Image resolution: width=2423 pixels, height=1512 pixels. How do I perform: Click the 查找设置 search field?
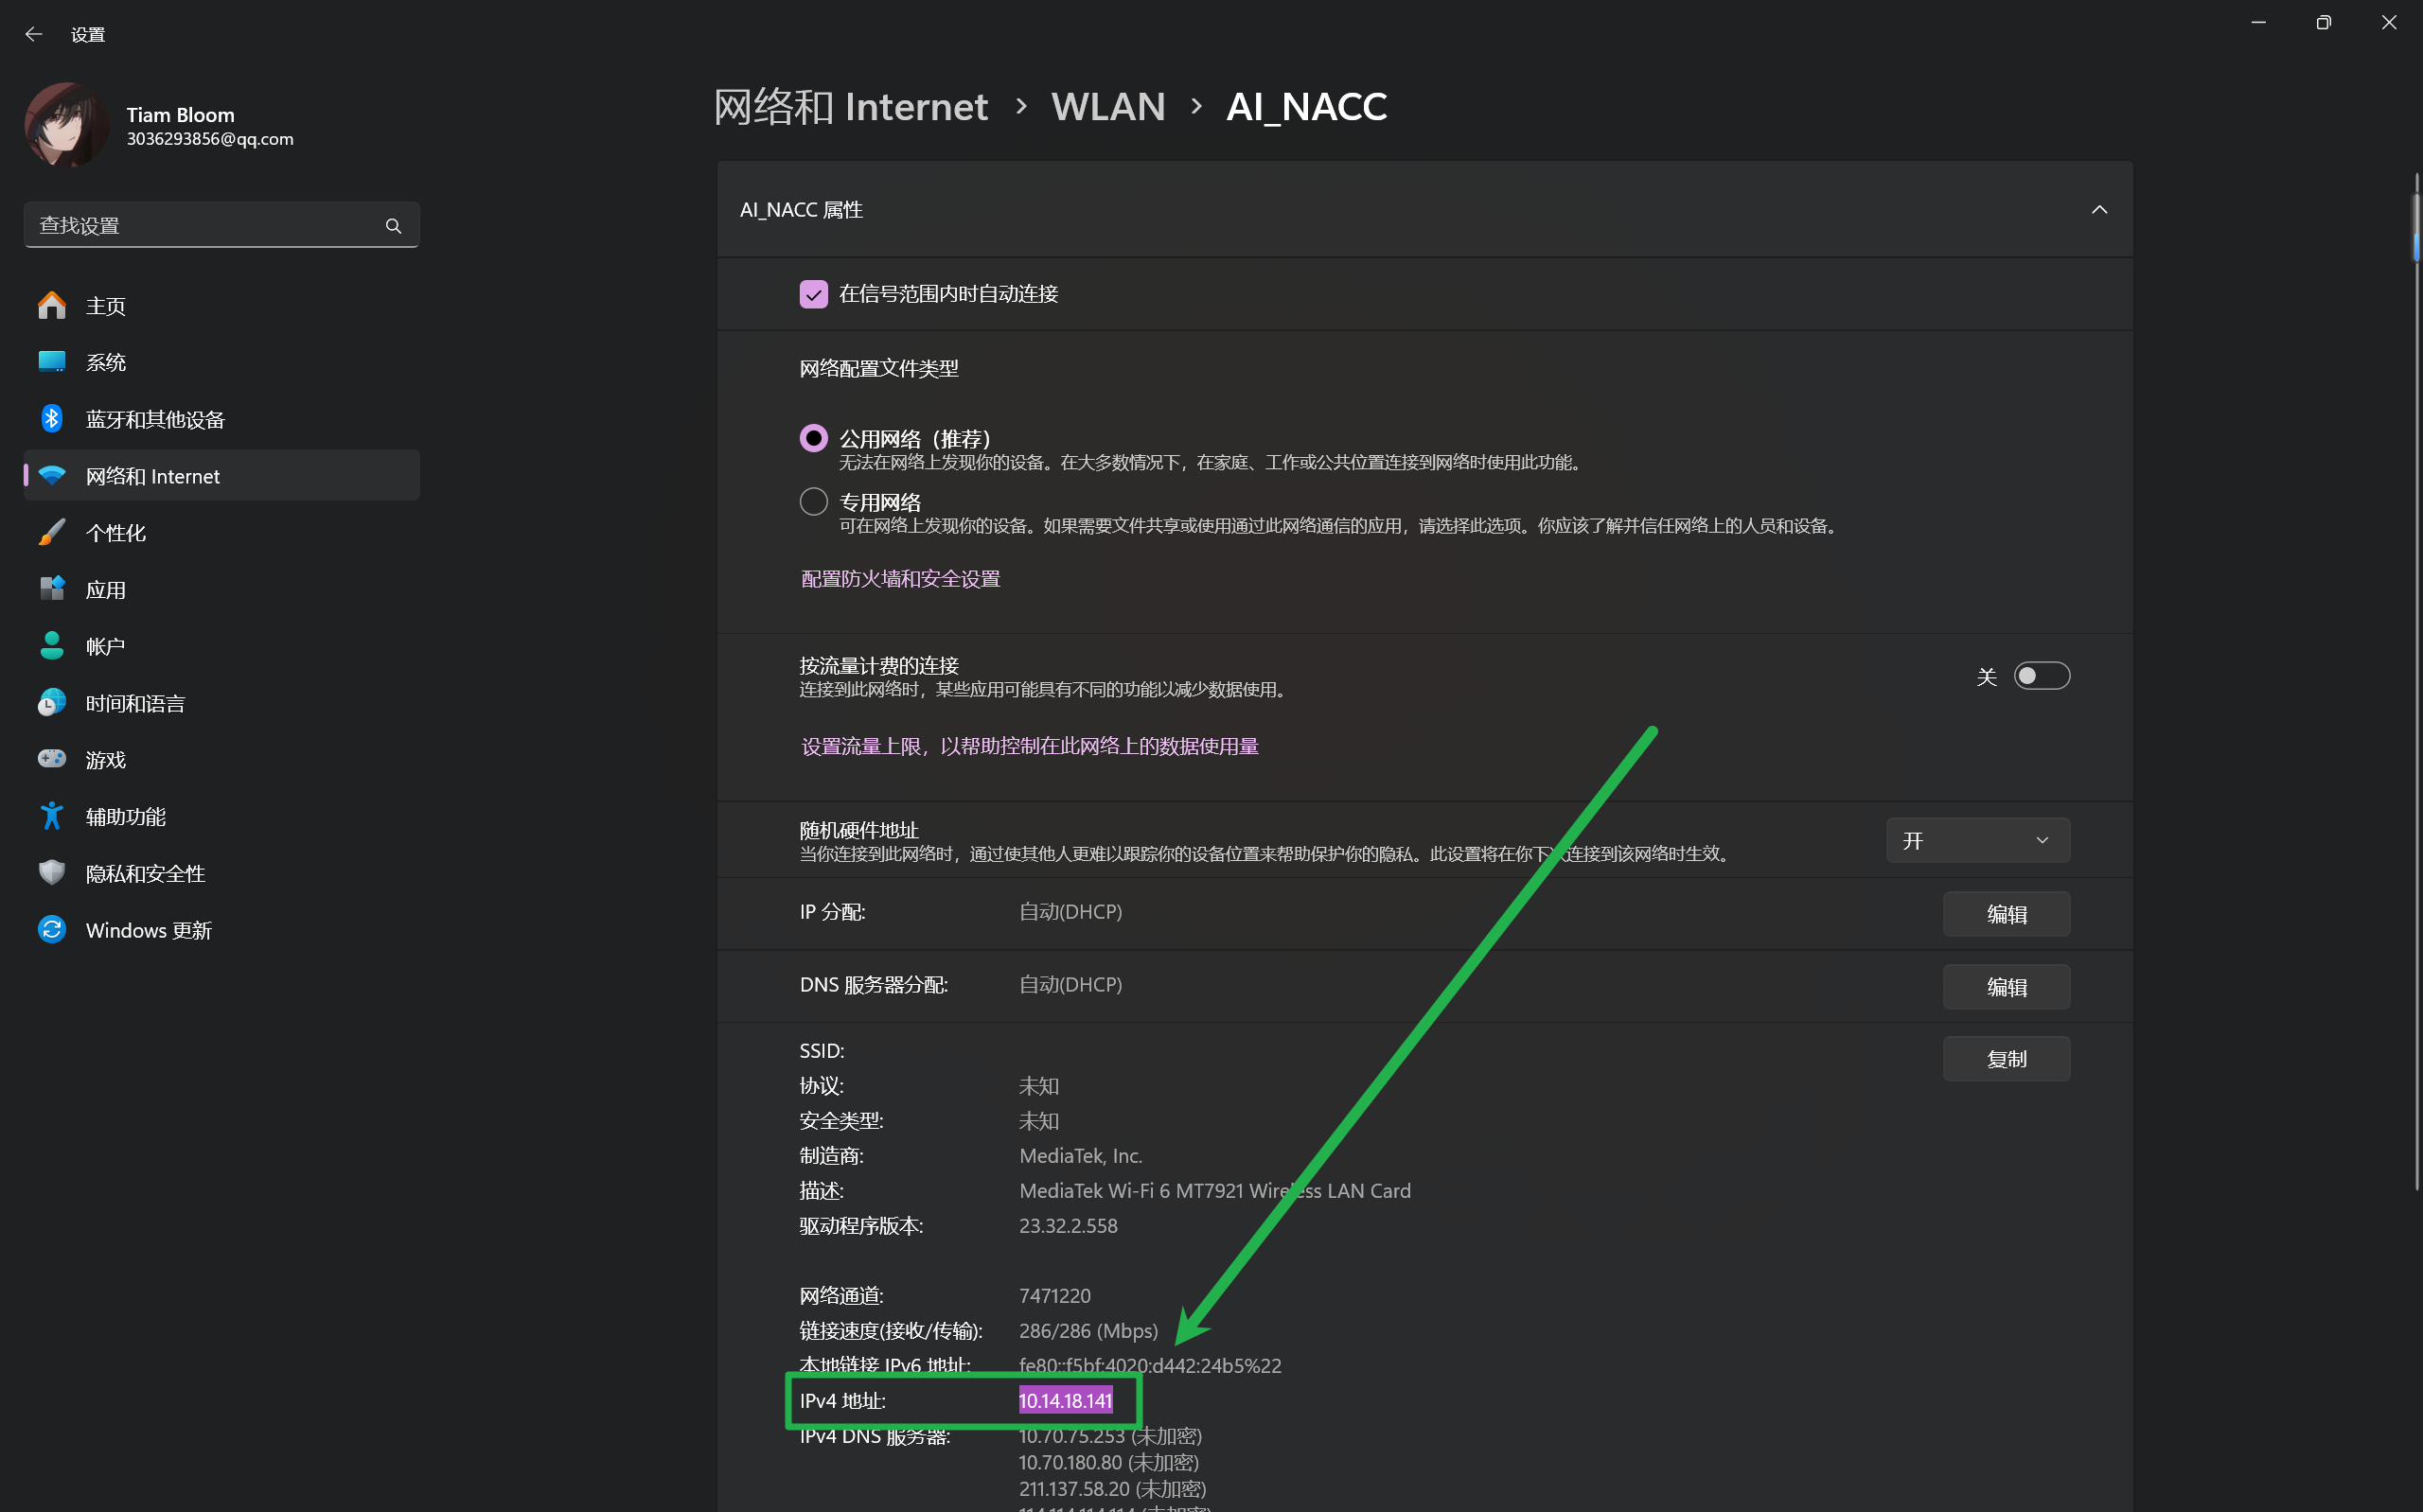pyautogui.click(x=200, y=226)
